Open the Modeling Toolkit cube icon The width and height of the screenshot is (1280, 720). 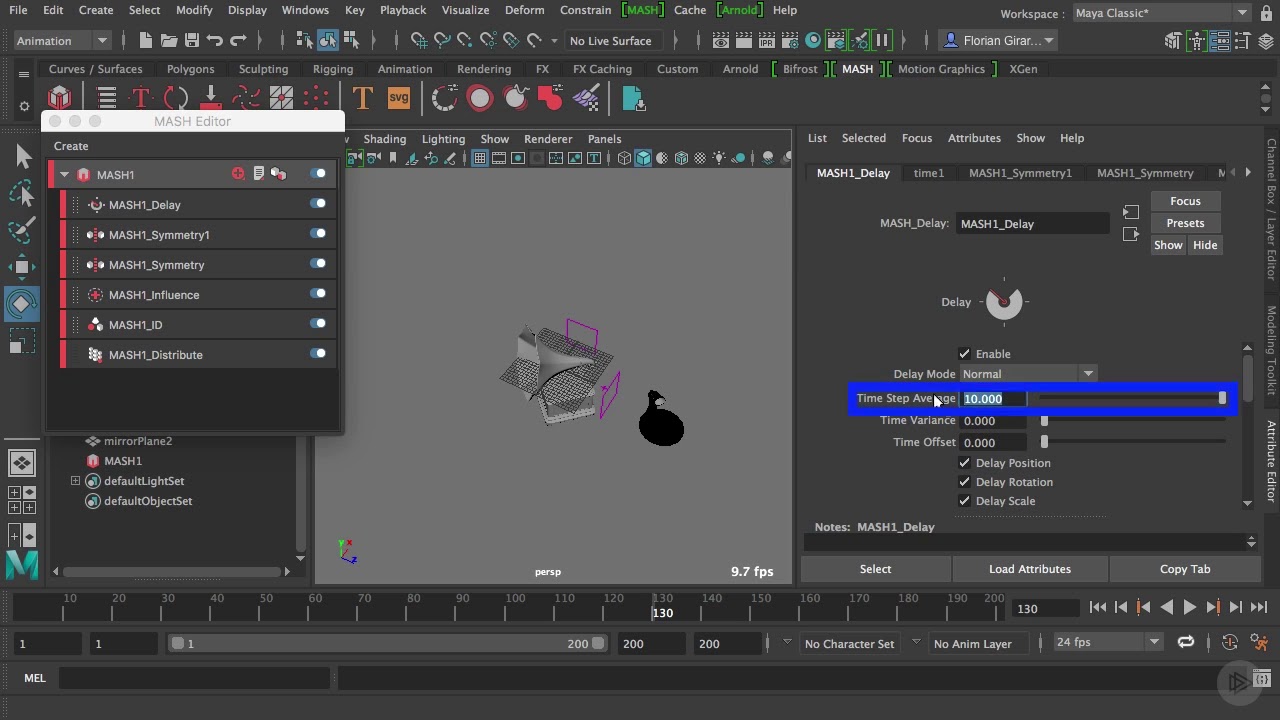[1174, 41]
